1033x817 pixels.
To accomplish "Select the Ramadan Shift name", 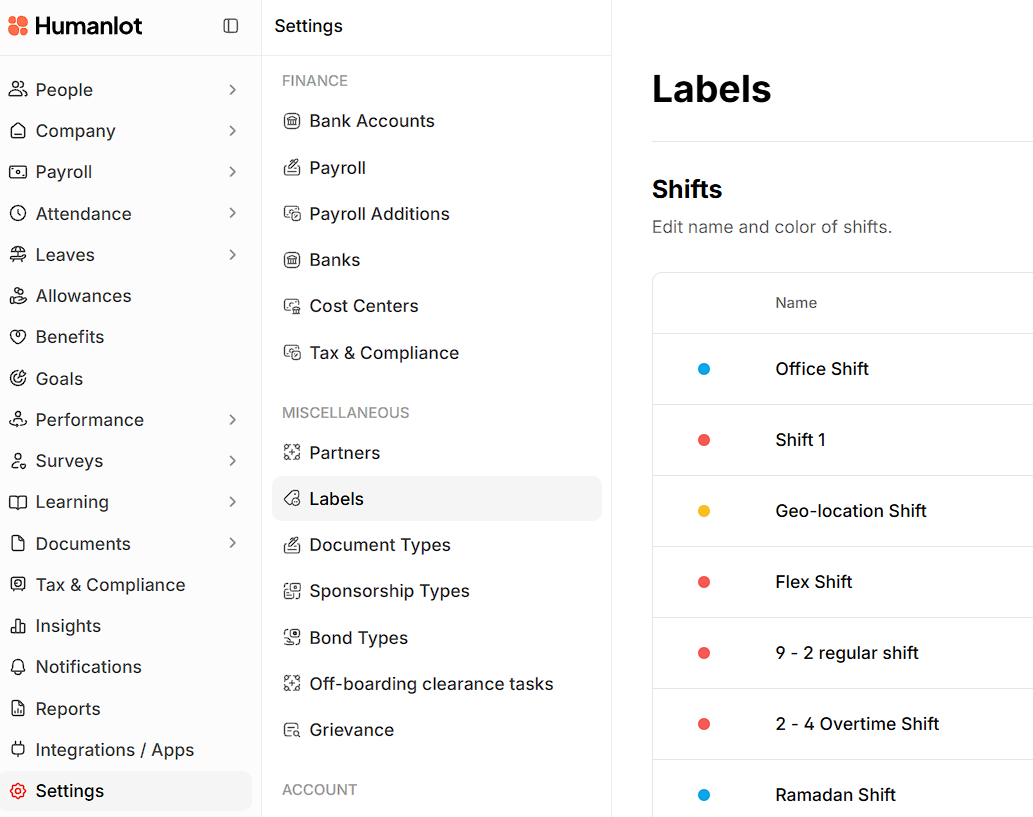I will (x=835, y=795).
